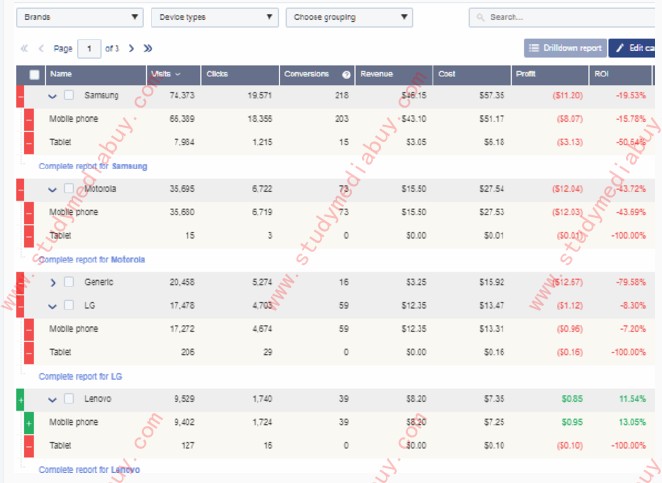This screenshot has height=483, width=662.
Task: Click the Conversions help question-mark icon
Action: click(346, 75)
